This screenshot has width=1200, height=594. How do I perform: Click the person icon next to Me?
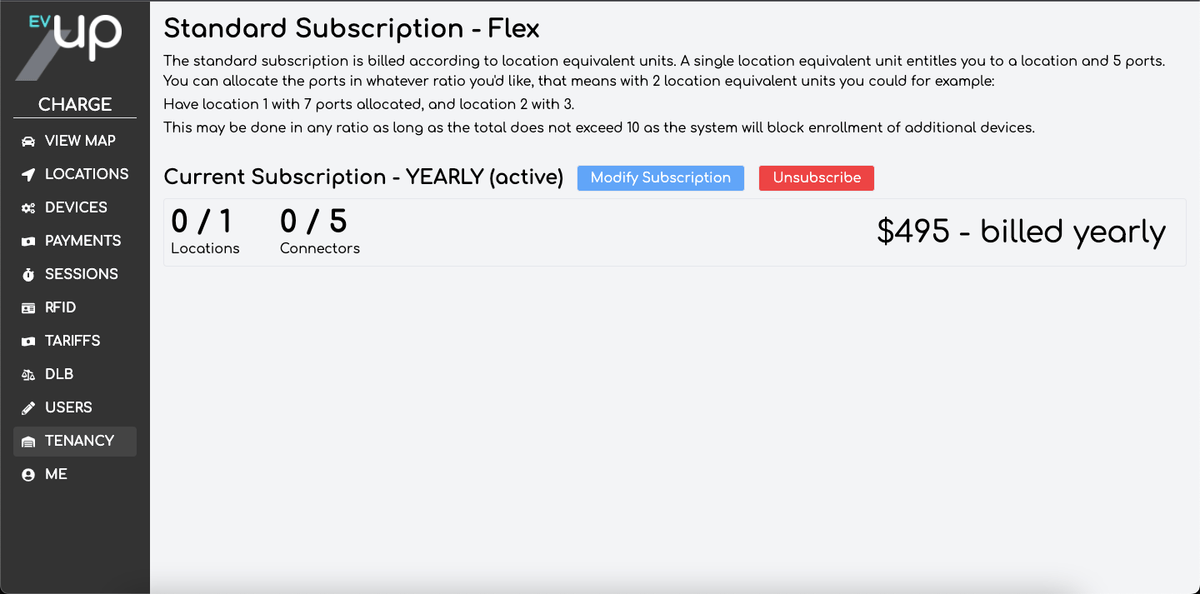click(x=28, y=474)
